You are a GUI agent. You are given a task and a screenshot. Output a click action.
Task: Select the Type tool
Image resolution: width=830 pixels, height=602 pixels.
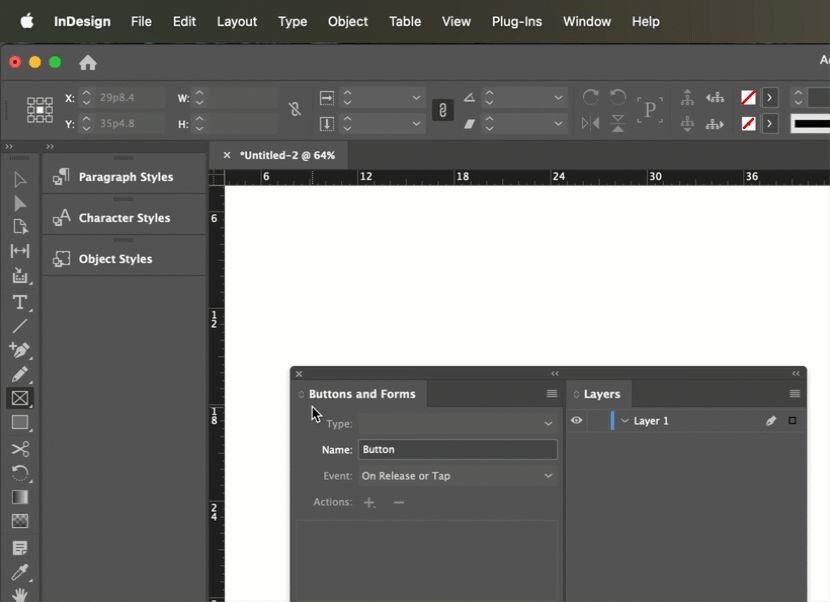click(20, 302)
